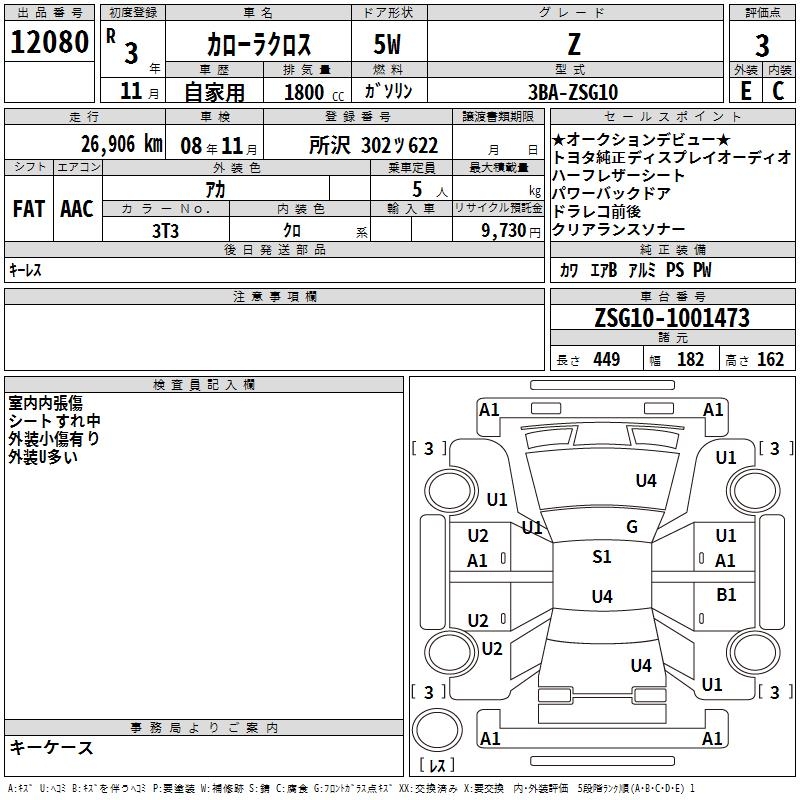The width and height of the screenshot is (800, 800).
Task: Select the vehicle history 自家用
Action: pyautogui.click(x=214, y=92)
